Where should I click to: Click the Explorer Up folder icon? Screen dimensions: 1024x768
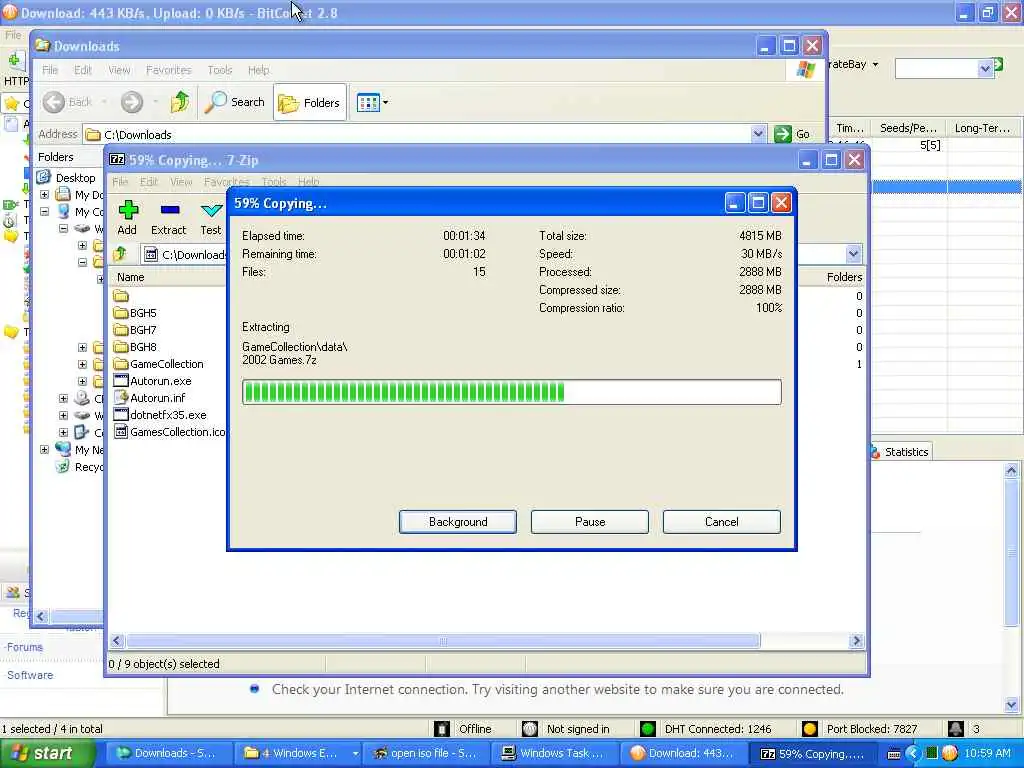[180, 102]
